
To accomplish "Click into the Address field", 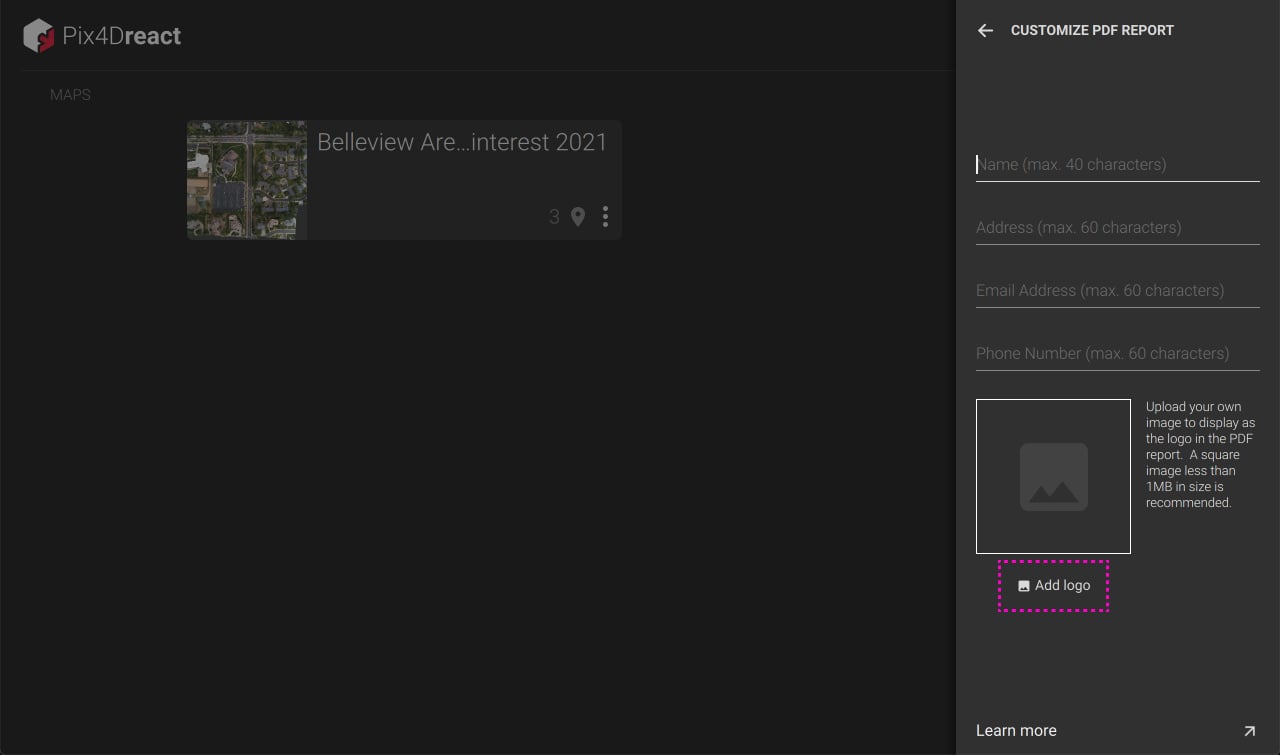I will pos(1117,228).
